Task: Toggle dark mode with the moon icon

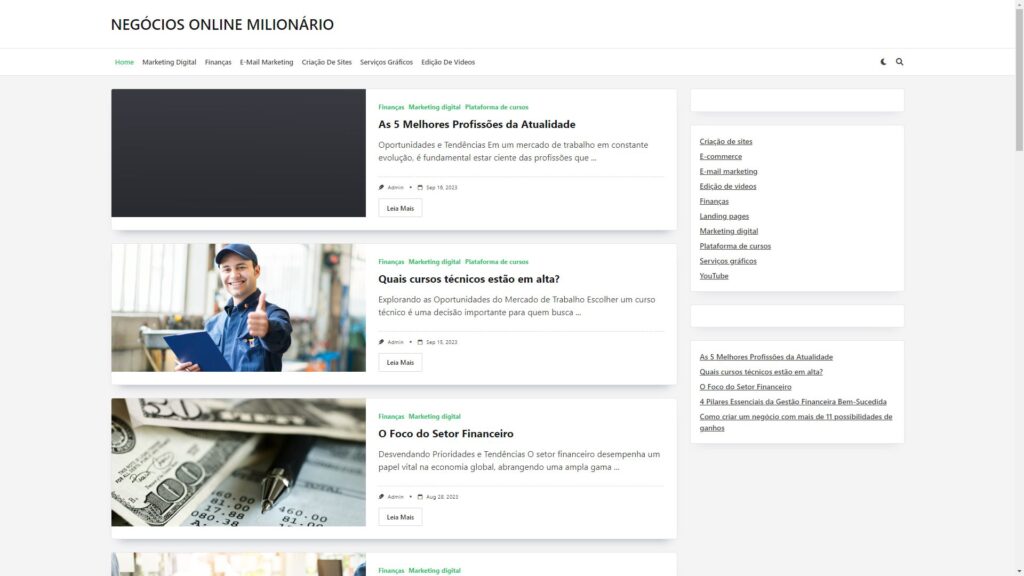Action: (881, 61)
